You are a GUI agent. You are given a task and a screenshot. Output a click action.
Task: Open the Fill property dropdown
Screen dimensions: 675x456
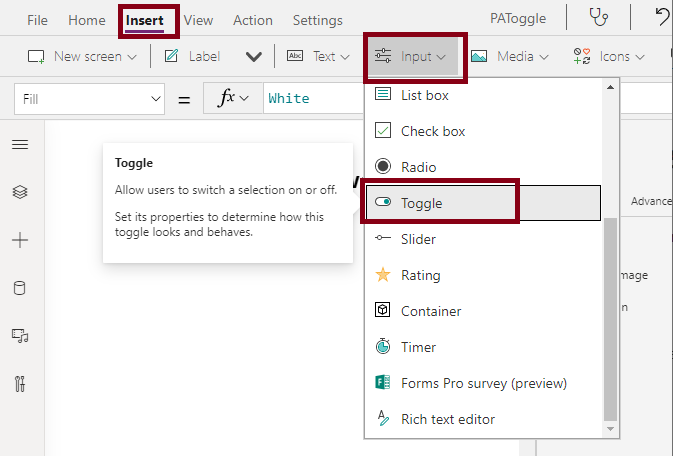pyautogui.click(x=89, y=98)
